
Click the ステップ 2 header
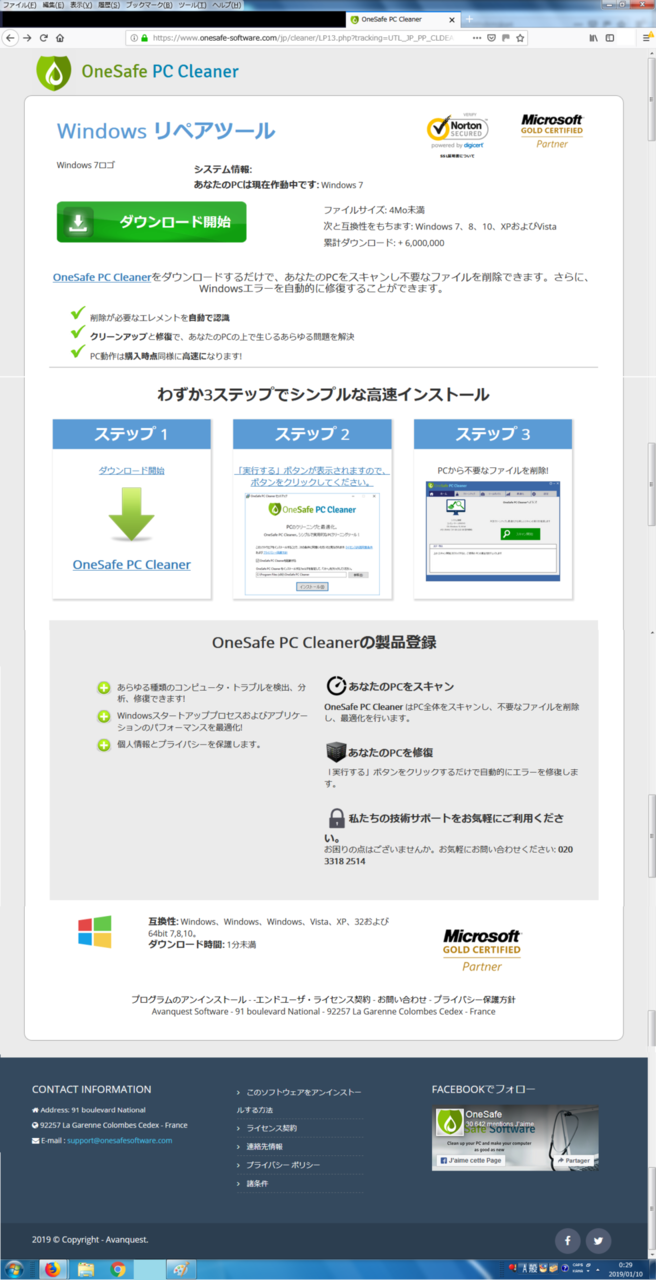(312, 434)
